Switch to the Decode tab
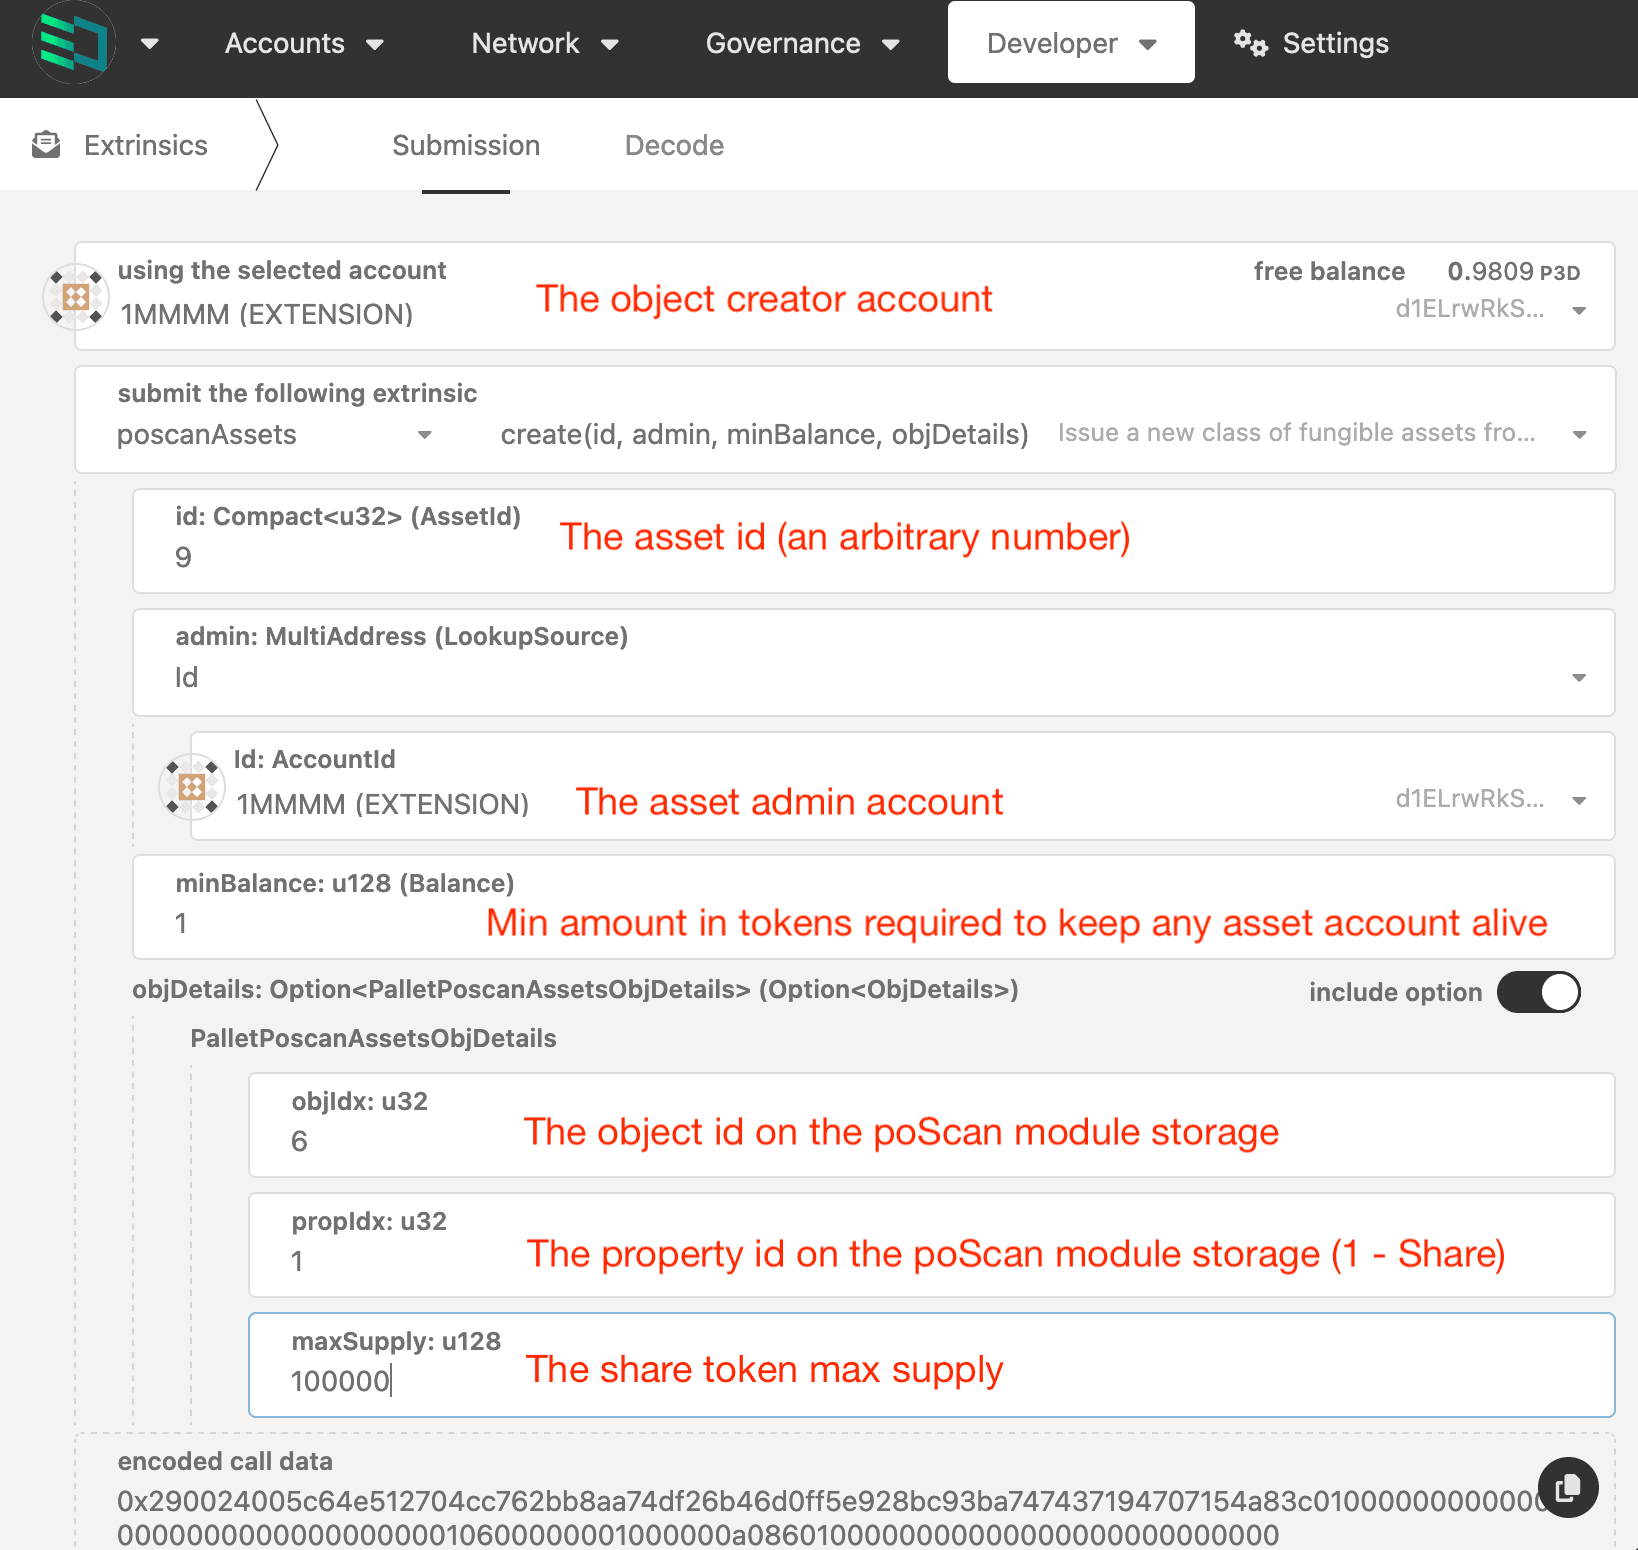This screenshot has width=1638, height=1550. (674, 145)
